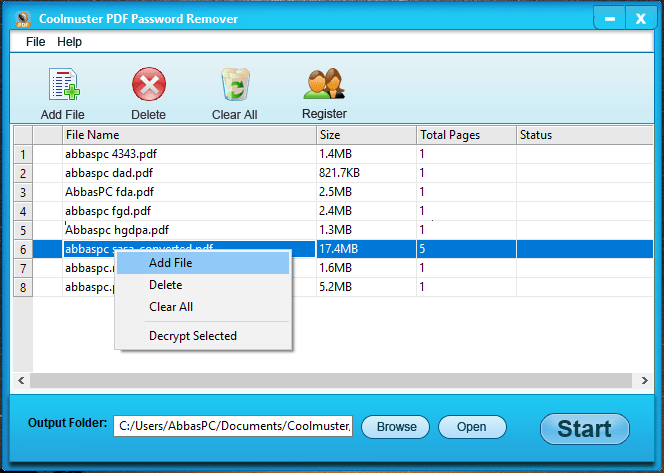
Task: Click the Clear All recycle bin icon
Action: point(235,84)
